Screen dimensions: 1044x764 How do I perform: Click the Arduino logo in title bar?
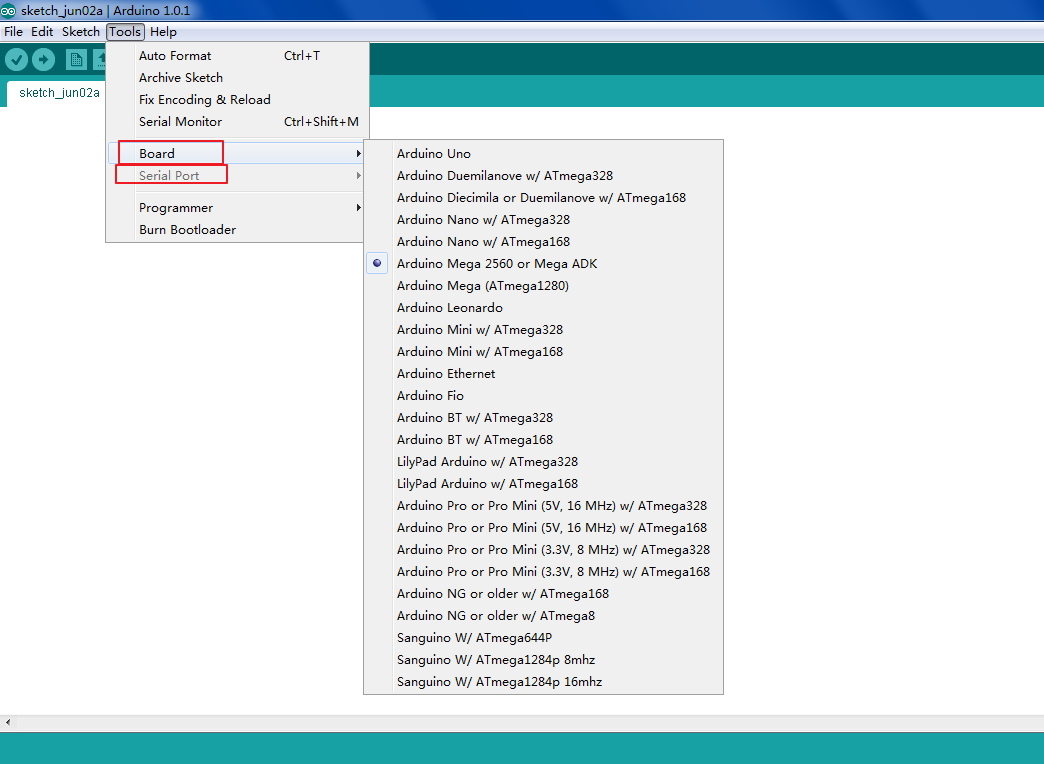click(x=9, y=11)
